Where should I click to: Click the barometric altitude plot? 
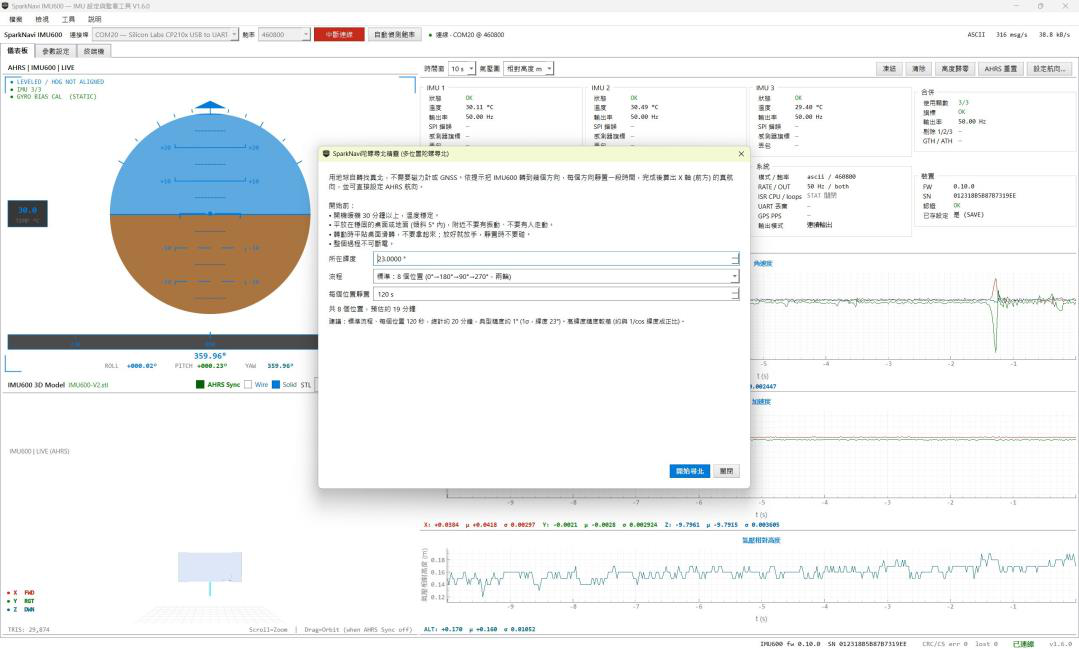click(x=761, y=575)
